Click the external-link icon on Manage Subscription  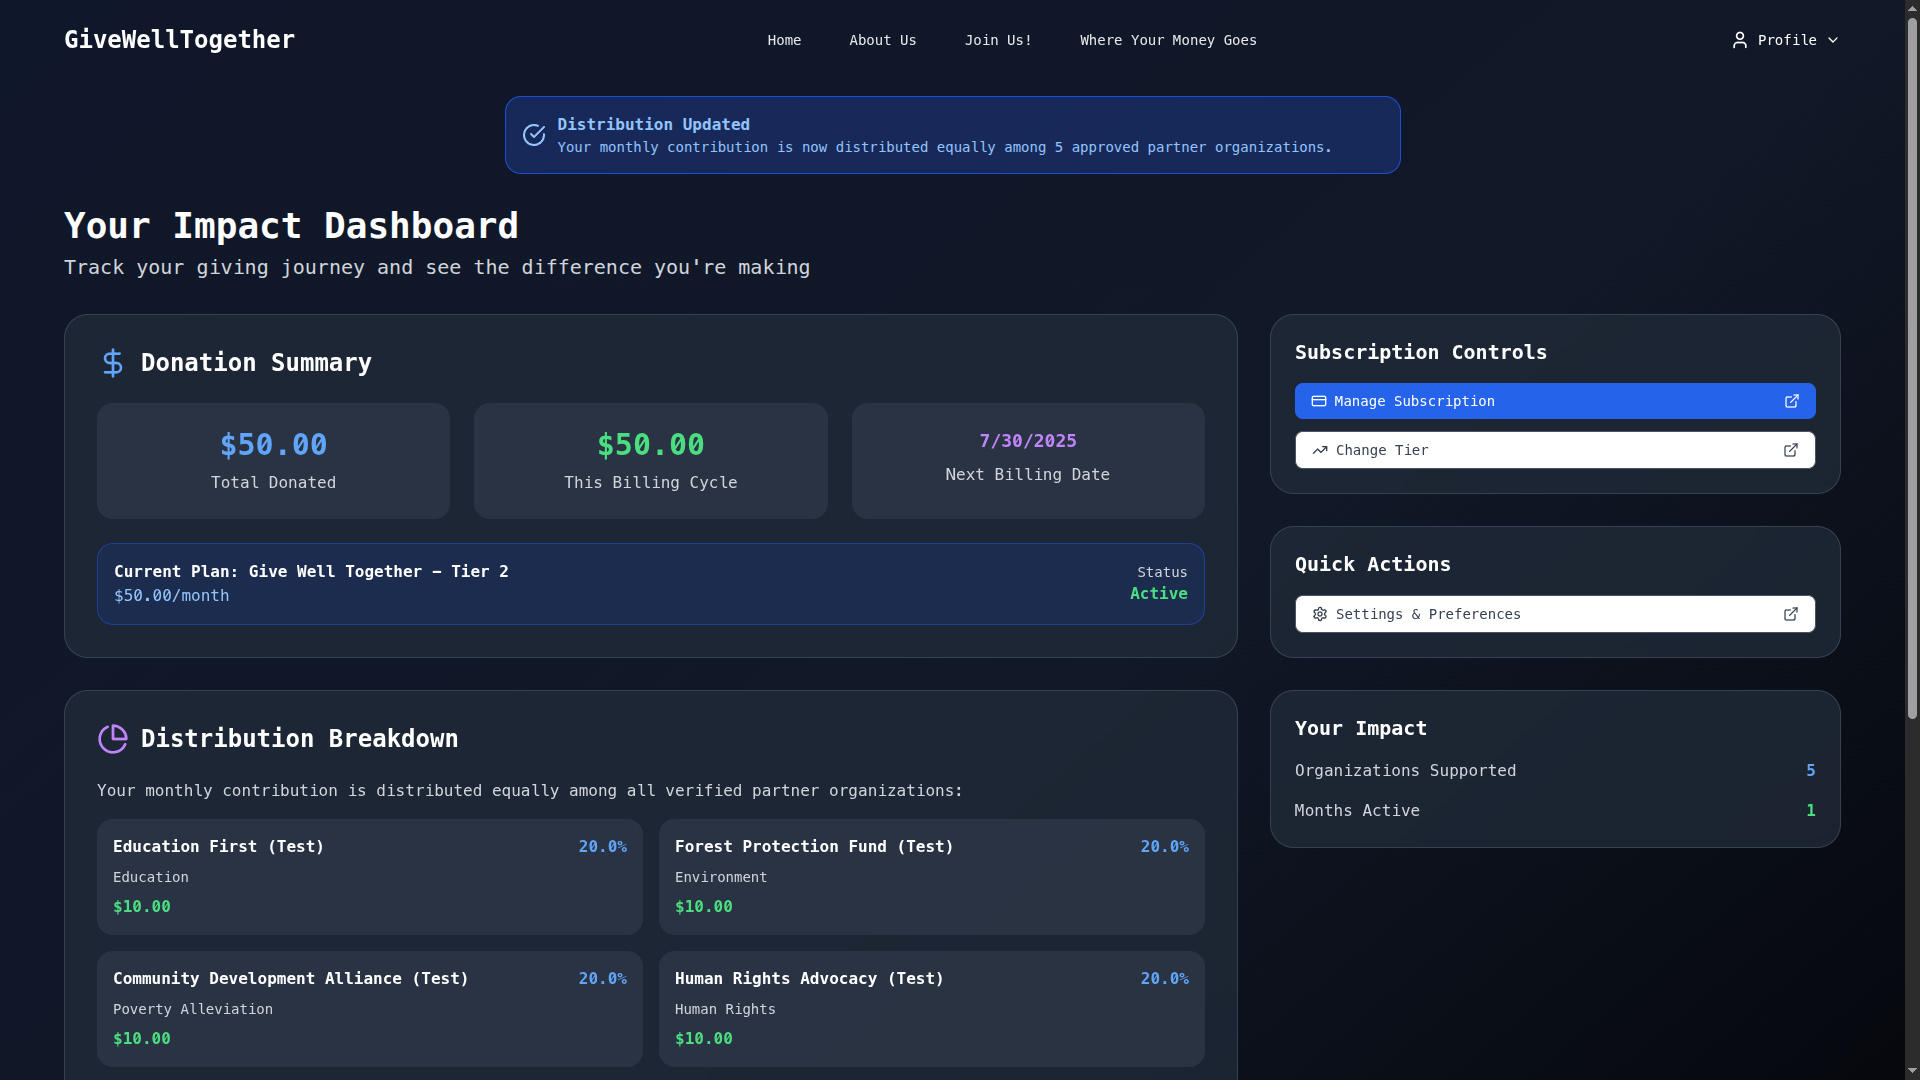[1791, 401]
